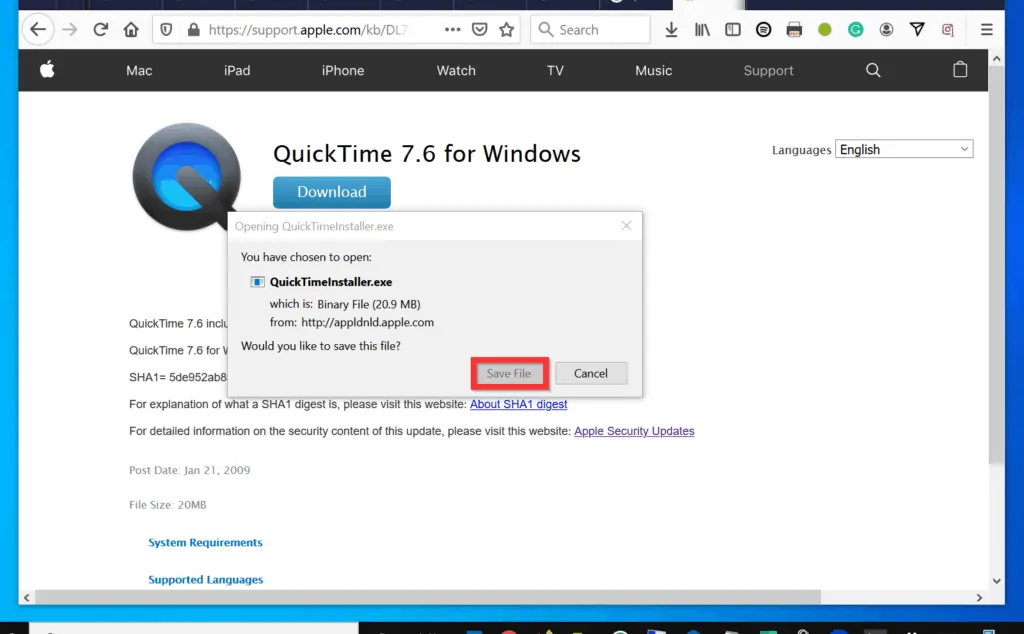Open the Grammarly extension icon
Screen dimensions: 1024x634
(x=856, y=29)
